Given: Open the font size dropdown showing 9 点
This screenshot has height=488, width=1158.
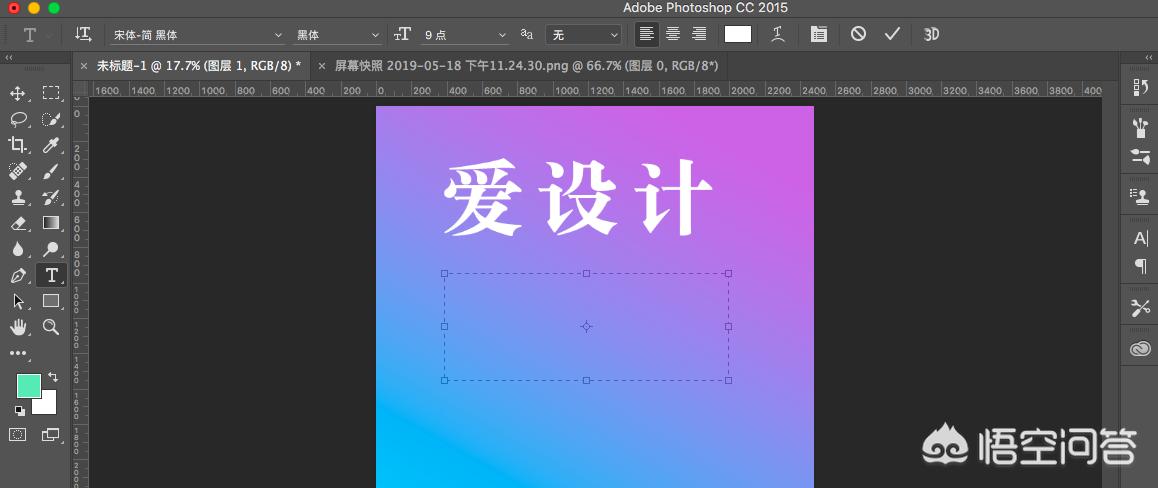Looking at the screenshot, I should (465, 35).
